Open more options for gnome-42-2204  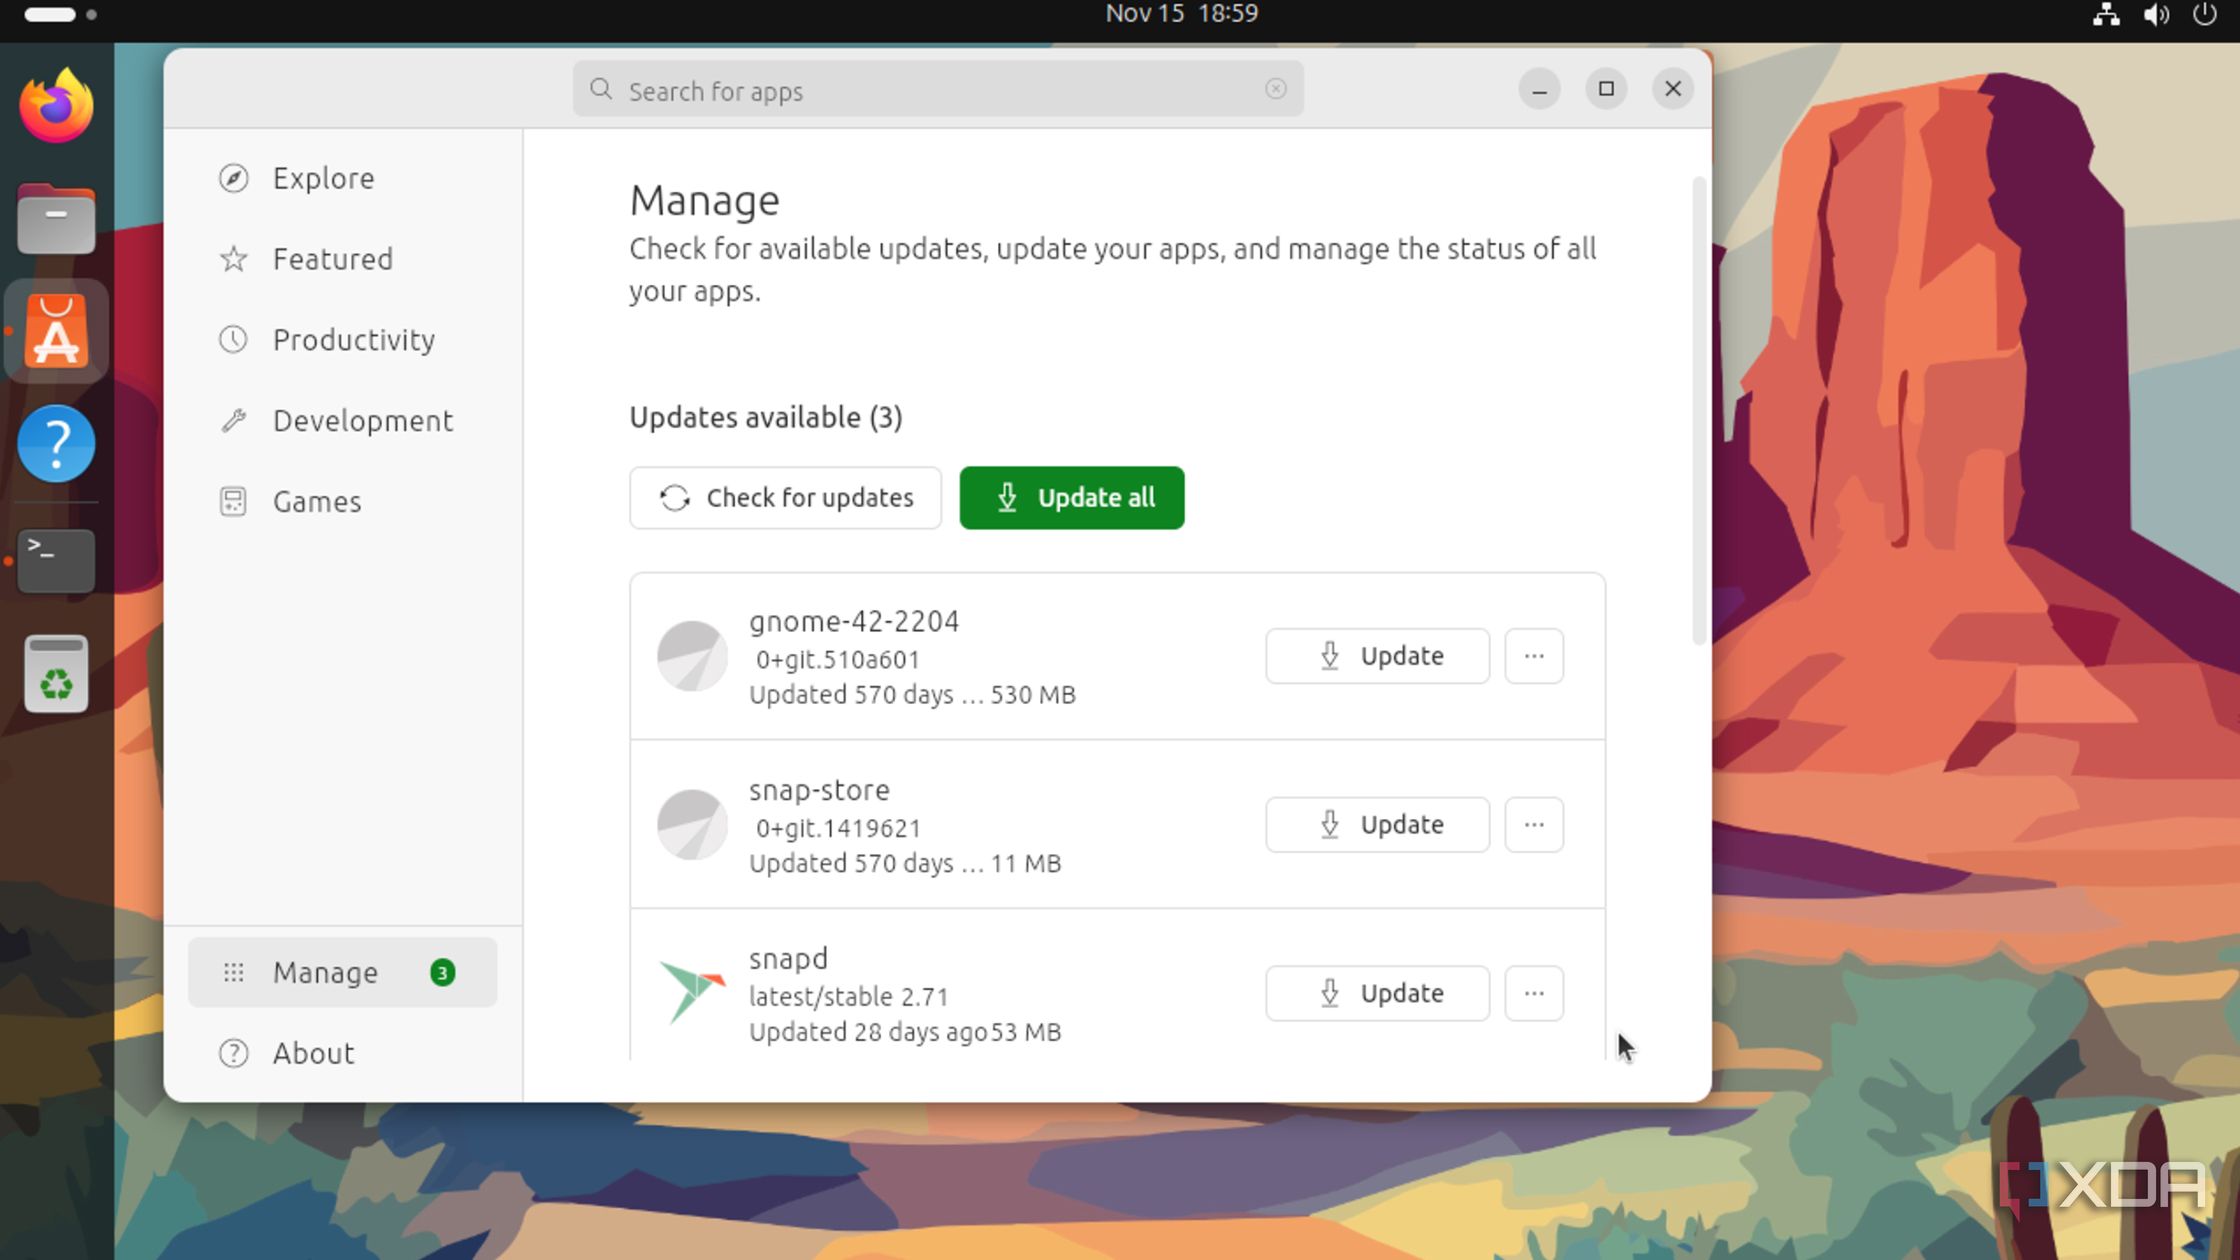tap(1534, 656)
